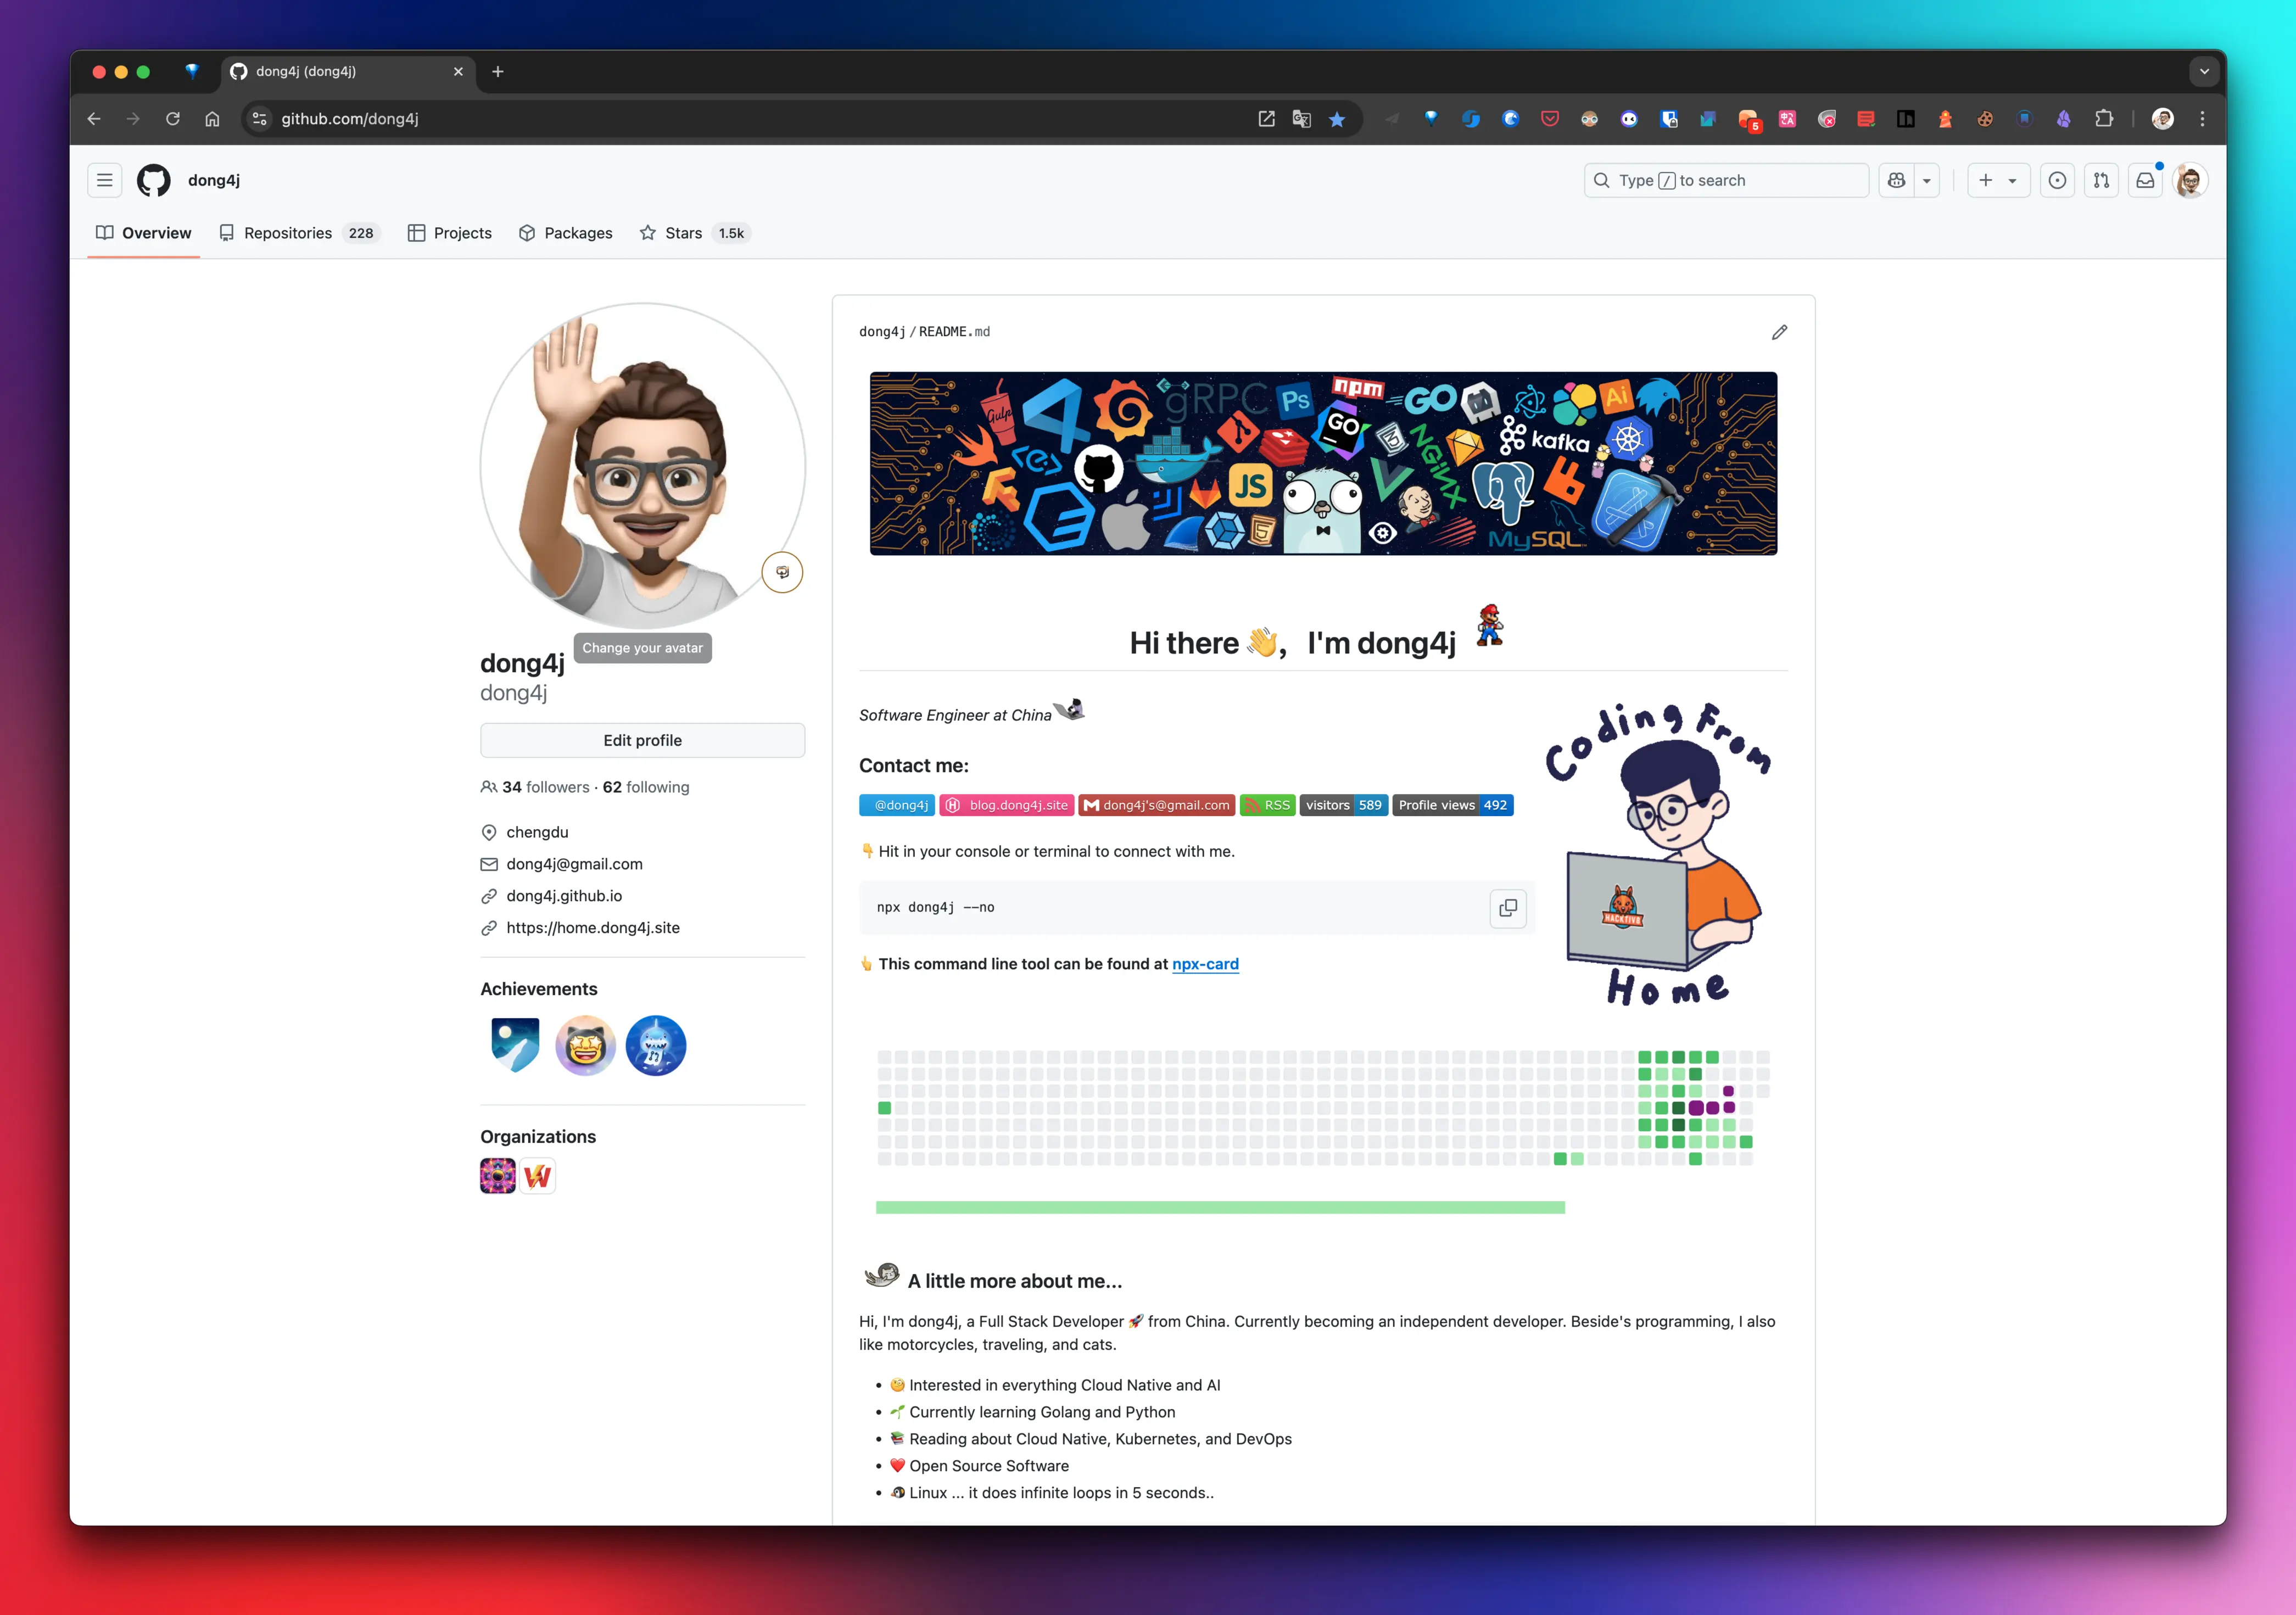2296x1615 pixels.
Task: Click the GitHub Octocat logo
Action: (x=154, y=180)
